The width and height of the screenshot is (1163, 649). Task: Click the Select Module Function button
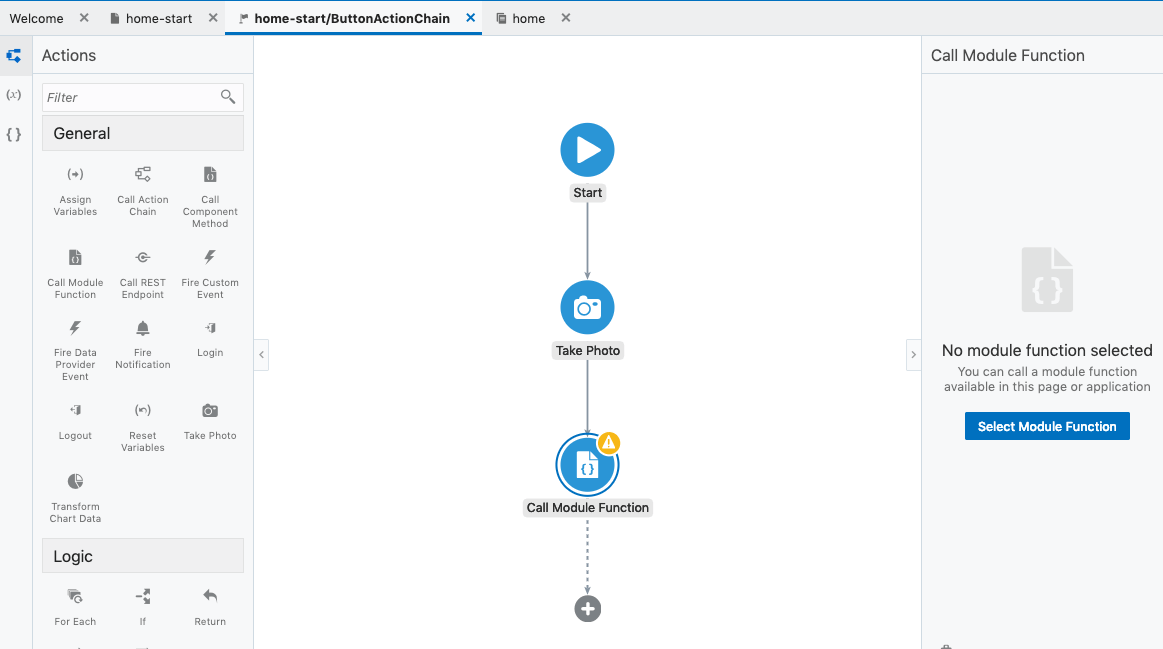1047,426
